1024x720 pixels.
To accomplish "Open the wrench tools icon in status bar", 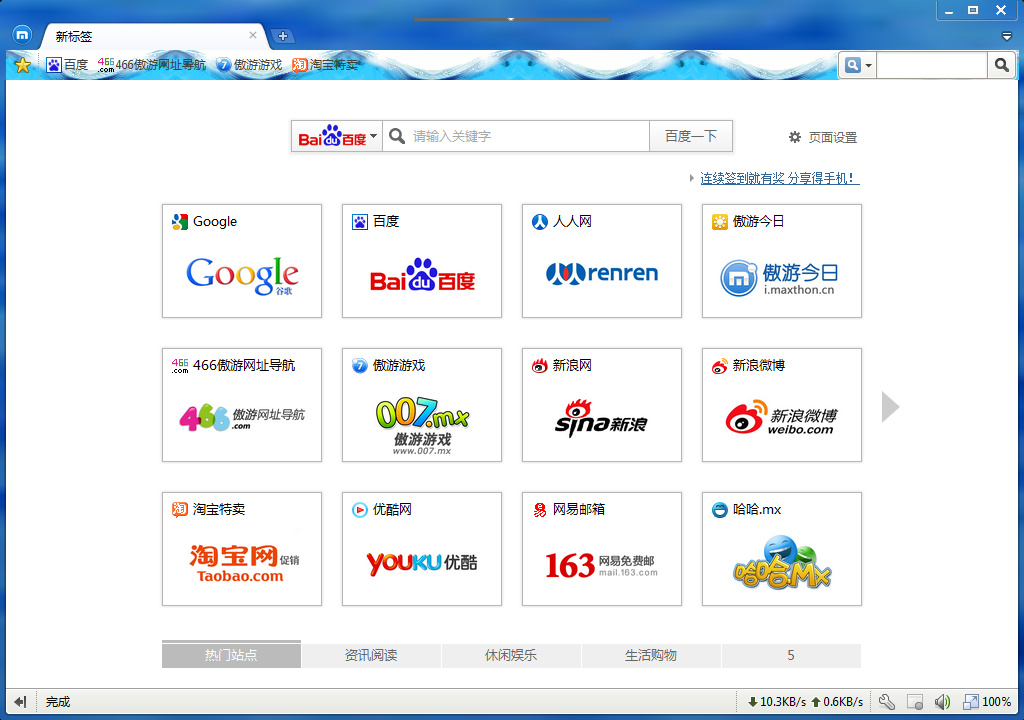I will tap(886, 702).
